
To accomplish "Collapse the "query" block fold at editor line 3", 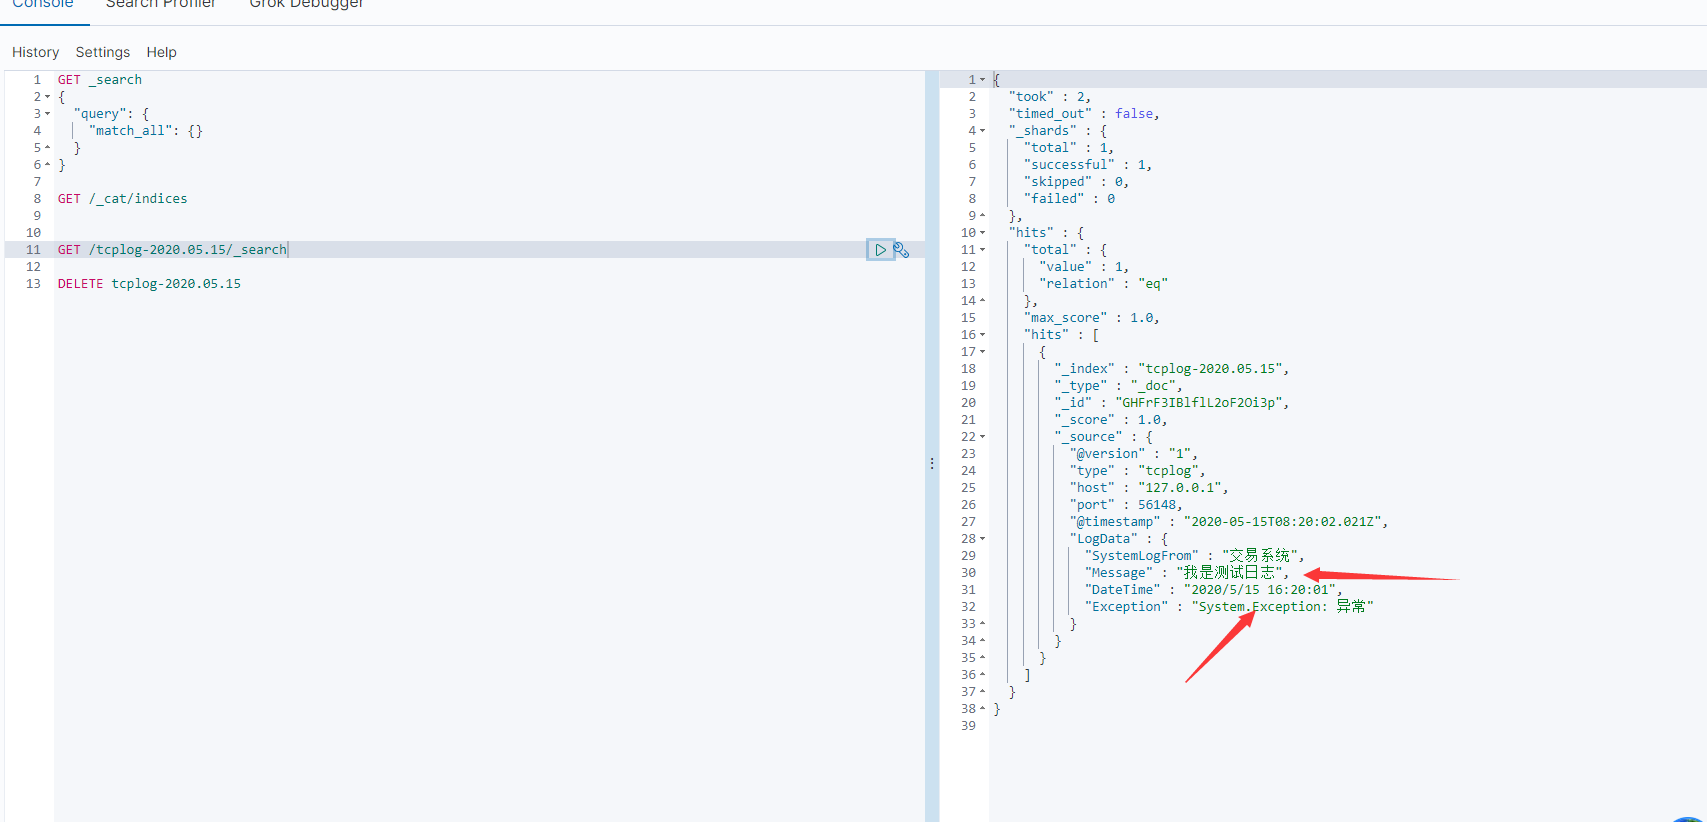I will 47,114.
